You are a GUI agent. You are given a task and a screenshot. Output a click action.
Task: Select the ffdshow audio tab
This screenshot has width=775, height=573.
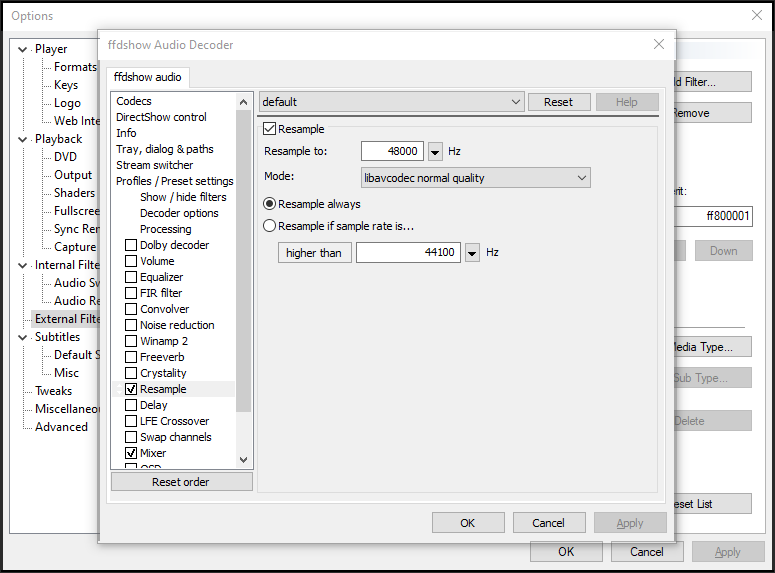click(147, 77)
